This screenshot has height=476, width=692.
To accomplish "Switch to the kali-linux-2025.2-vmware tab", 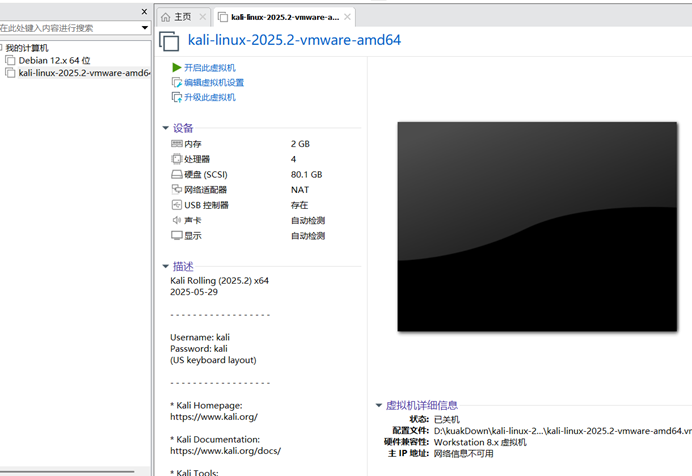I will click(x=285, y=17).
